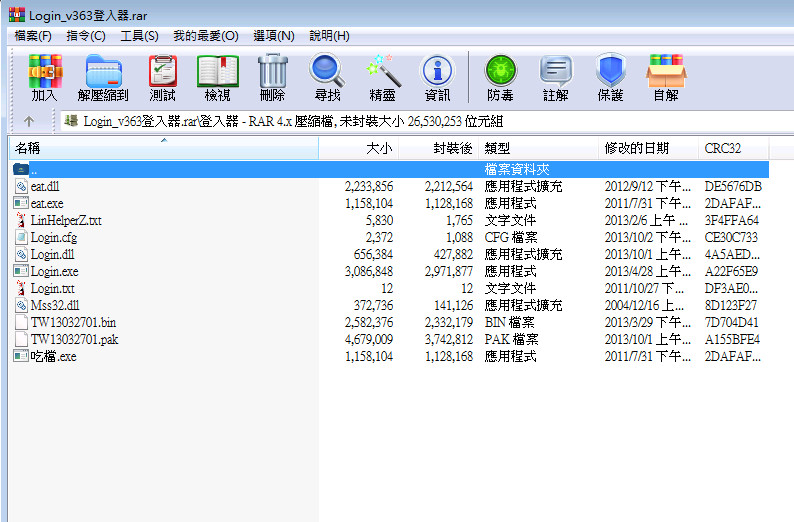Image resolution: width=794 pixels, height=522 pixels.
Task: Select the file name eat.dll
Action: pos(45,186)
